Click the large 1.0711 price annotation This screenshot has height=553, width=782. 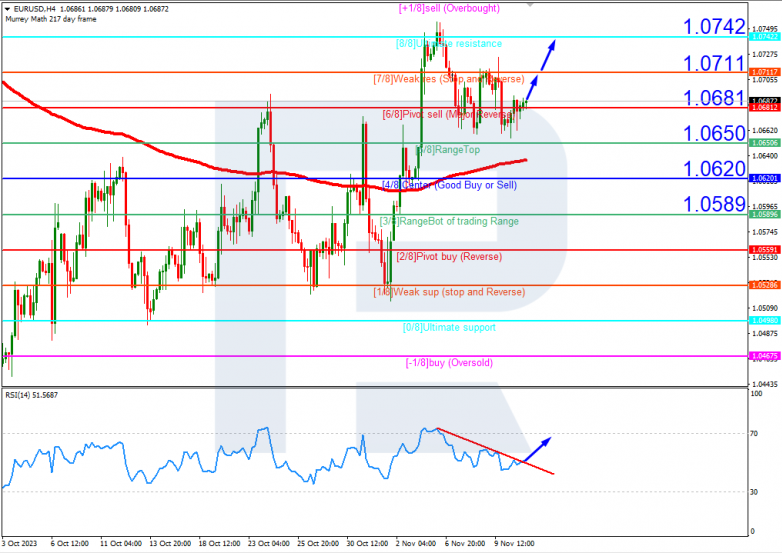(x=714, y=63)
